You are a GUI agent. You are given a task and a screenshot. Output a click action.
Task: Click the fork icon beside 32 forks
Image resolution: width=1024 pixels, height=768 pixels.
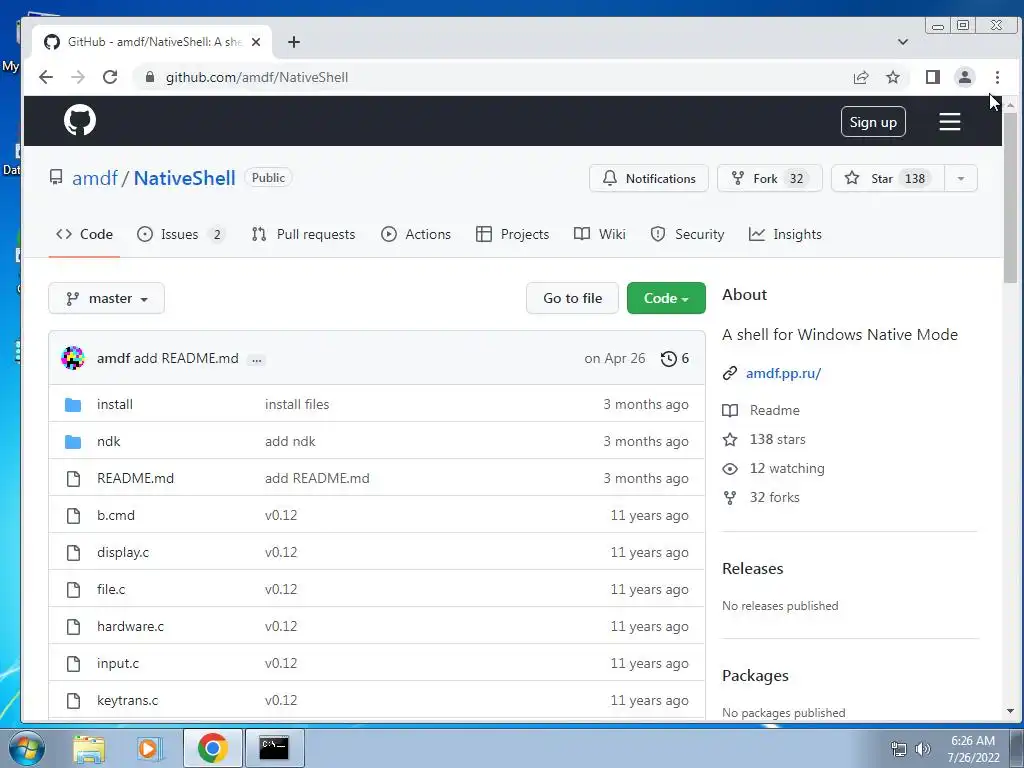tap(729, 498)
